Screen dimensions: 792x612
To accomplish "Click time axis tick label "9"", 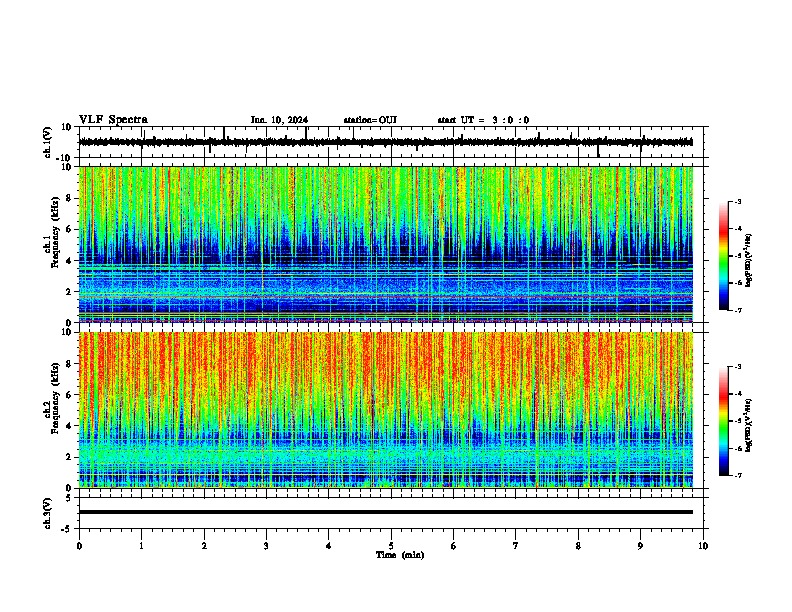I will (640, 546).
